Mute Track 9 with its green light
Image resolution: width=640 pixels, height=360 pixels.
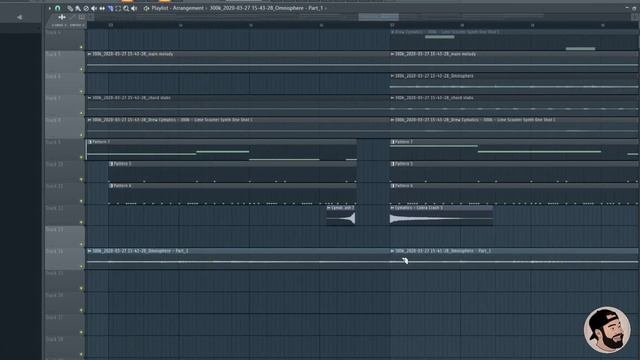pyautogui.click(x=81, y=157)
